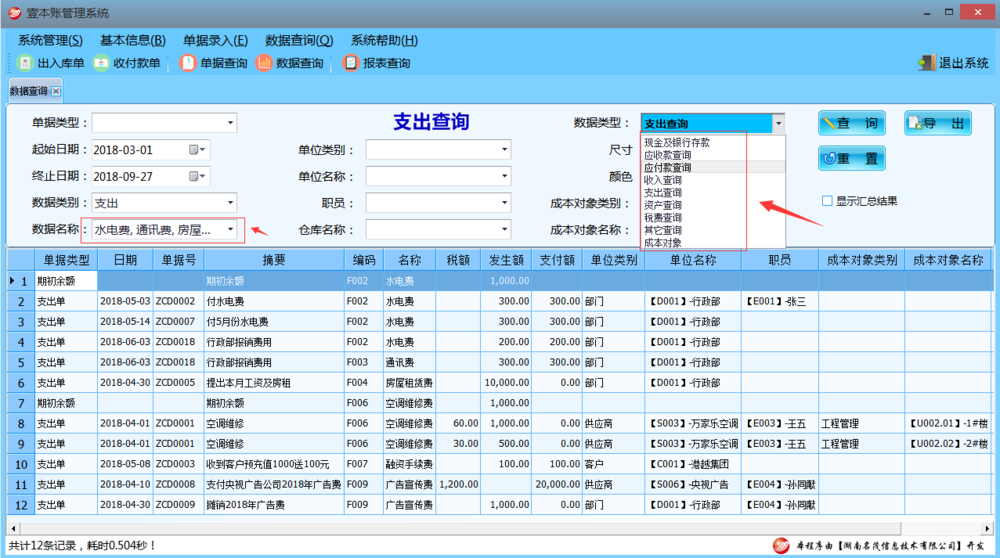Click the 单位名称 column header
The width and height of the screenshot is (1000, 558).
(693, 260)
